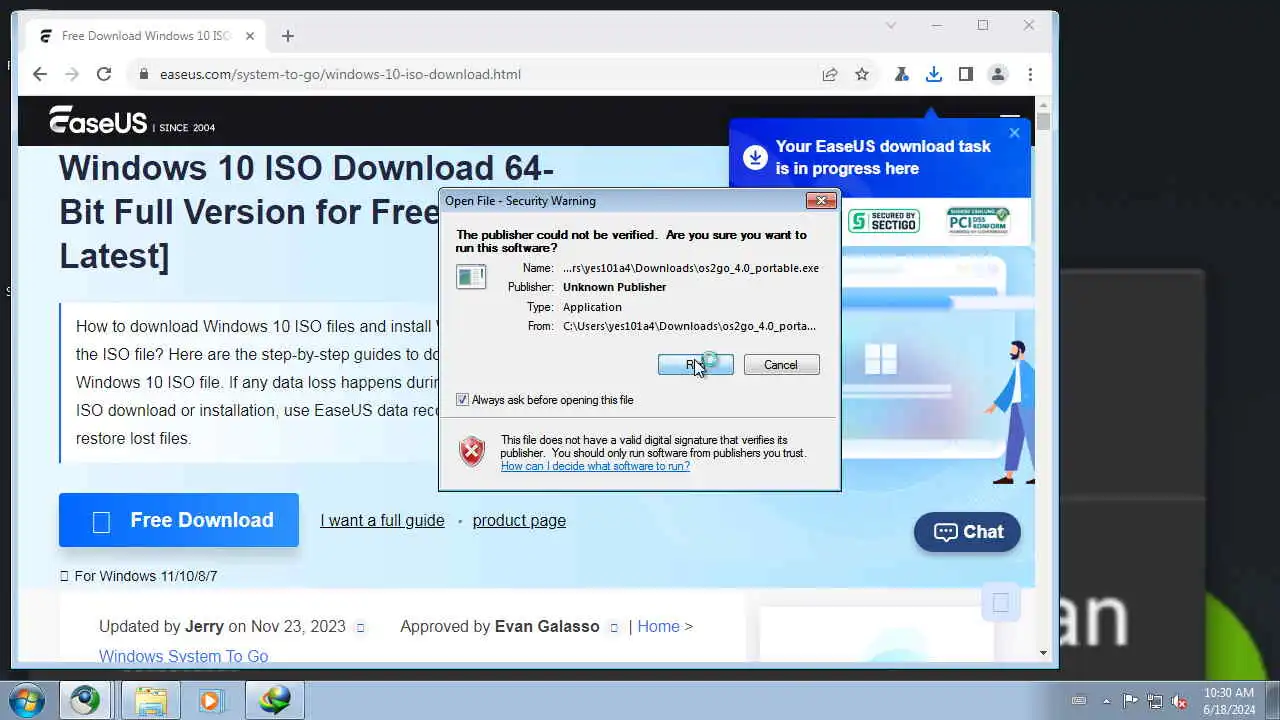The width and height of the screenshot is (1280, 720).
Task: Click the page scrollbar down arrow
Action: tap(1043, 653)
